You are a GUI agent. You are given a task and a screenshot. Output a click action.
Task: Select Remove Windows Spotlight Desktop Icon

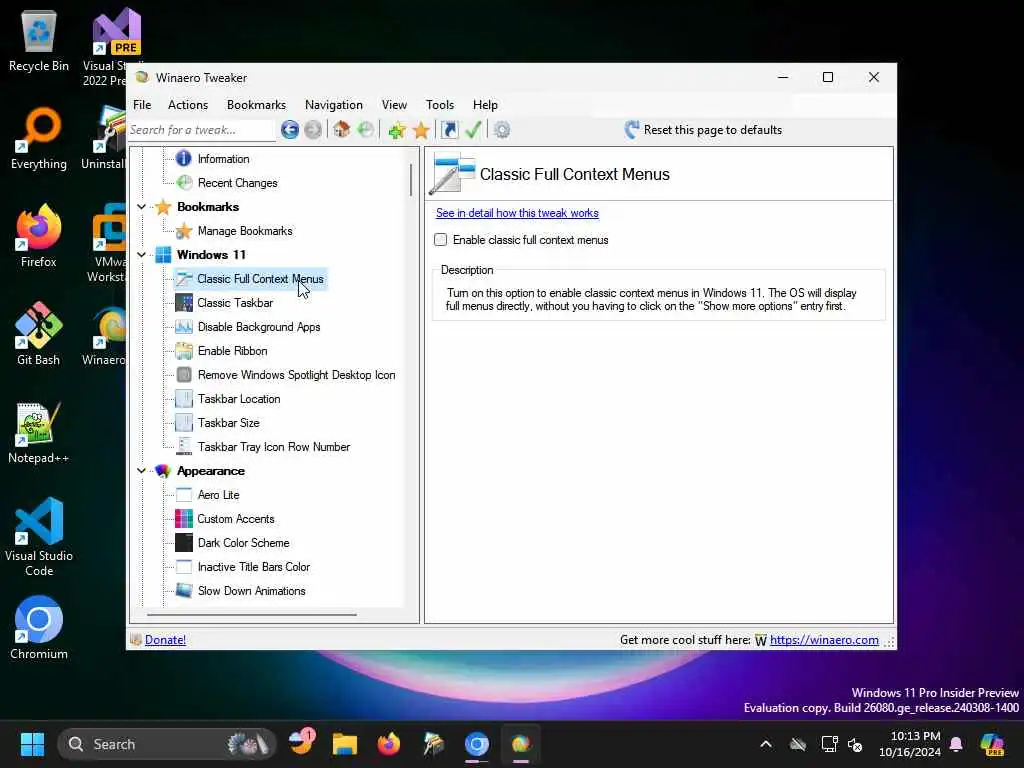[x=296, y=375]
